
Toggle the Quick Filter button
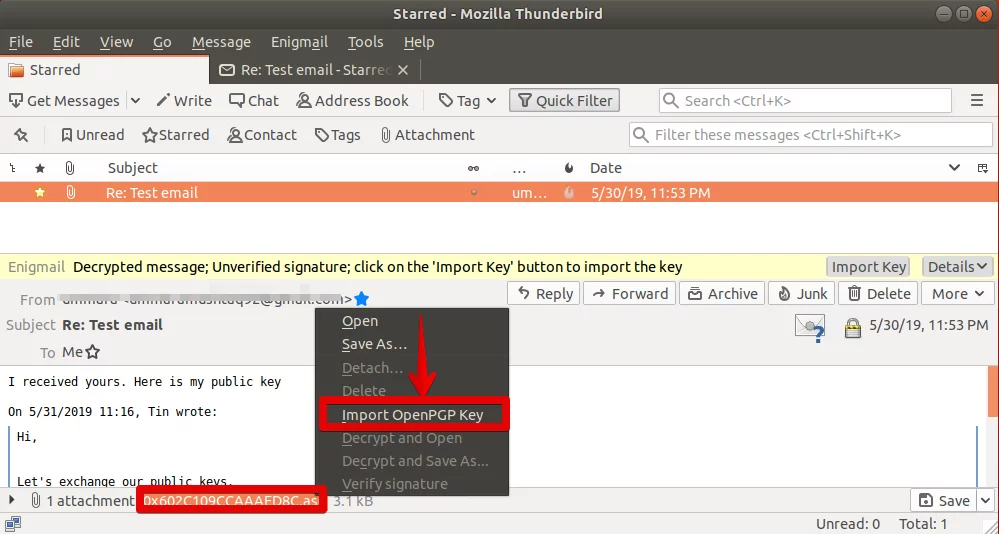coord(564,101)
